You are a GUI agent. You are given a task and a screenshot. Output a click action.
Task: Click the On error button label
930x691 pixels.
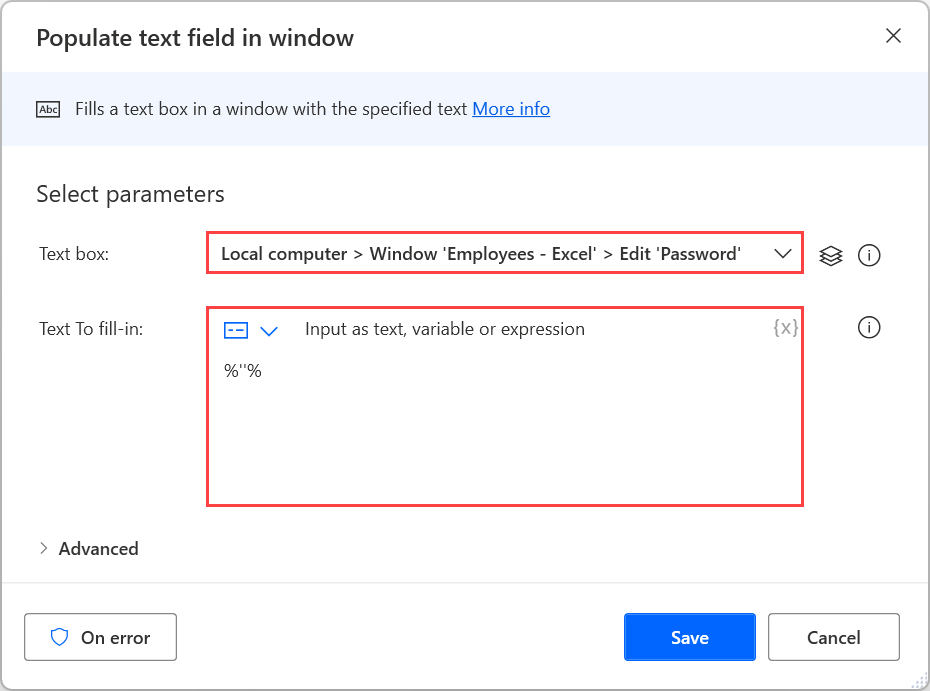click(x=116, y=638)
